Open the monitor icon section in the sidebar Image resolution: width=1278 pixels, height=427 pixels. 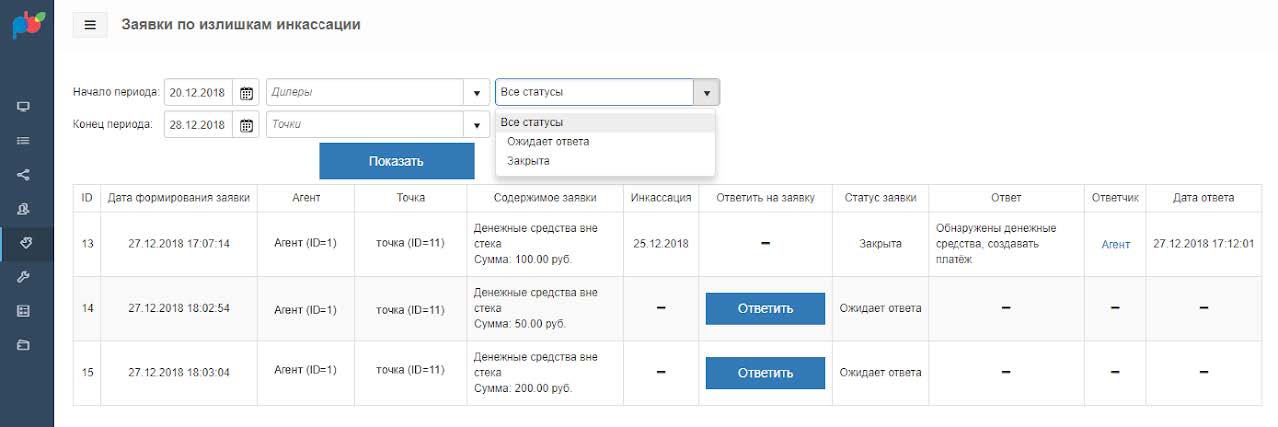24,107
